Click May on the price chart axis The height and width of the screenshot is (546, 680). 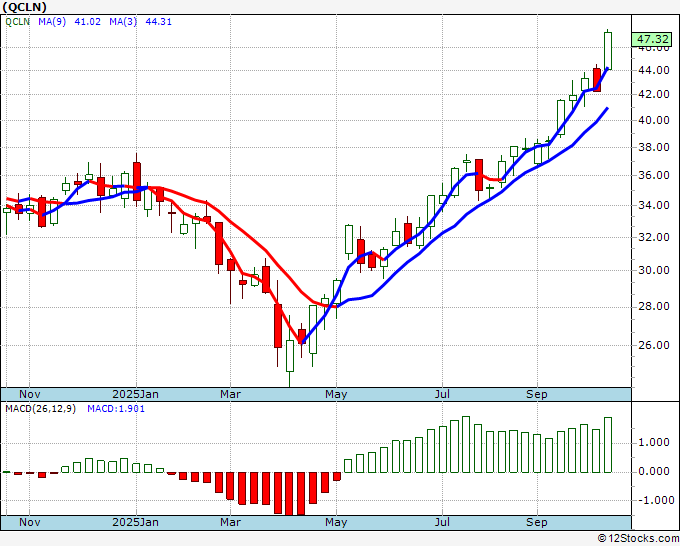tap(336, 394)
